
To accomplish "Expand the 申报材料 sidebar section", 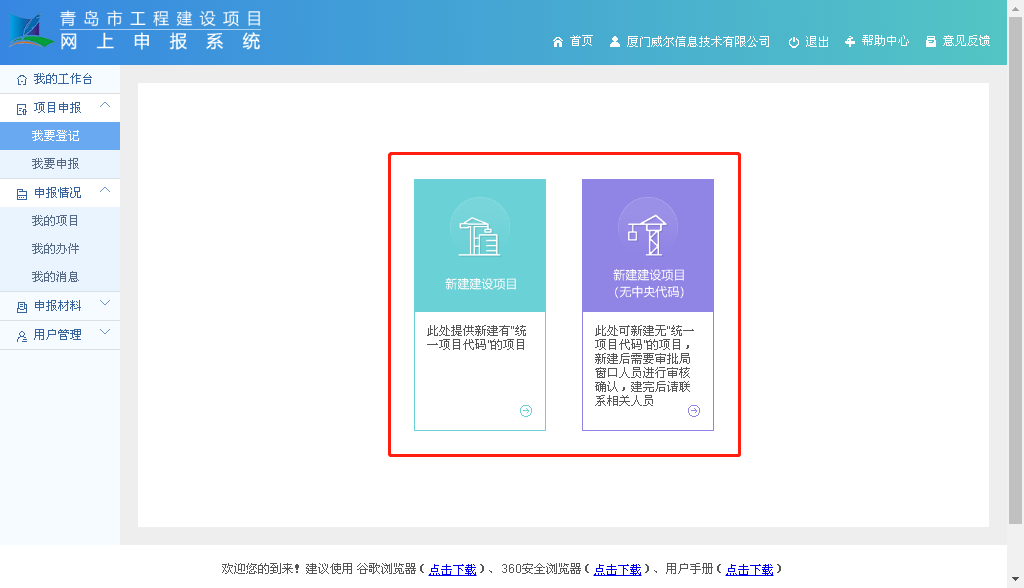I will click(105, 304).
